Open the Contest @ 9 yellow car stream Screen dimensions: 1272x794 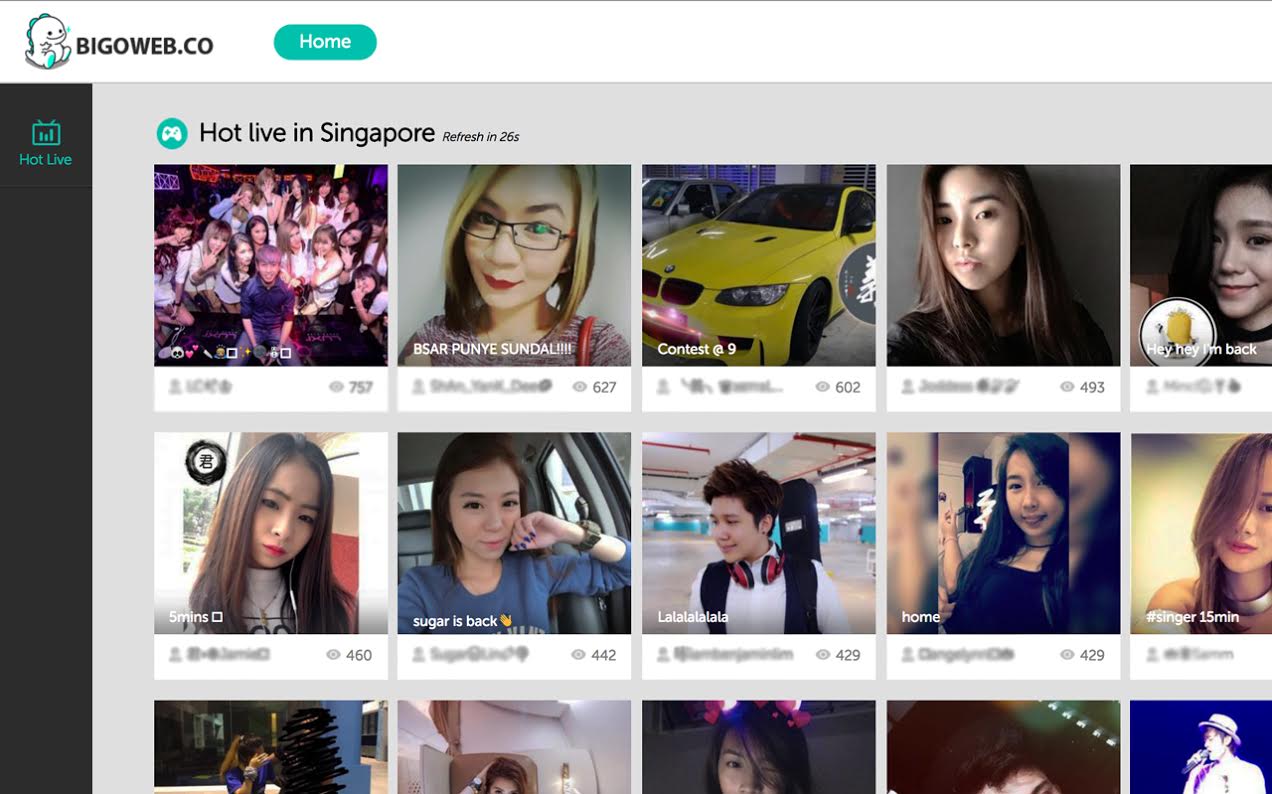pyautogui.click(x=759, y=265)
